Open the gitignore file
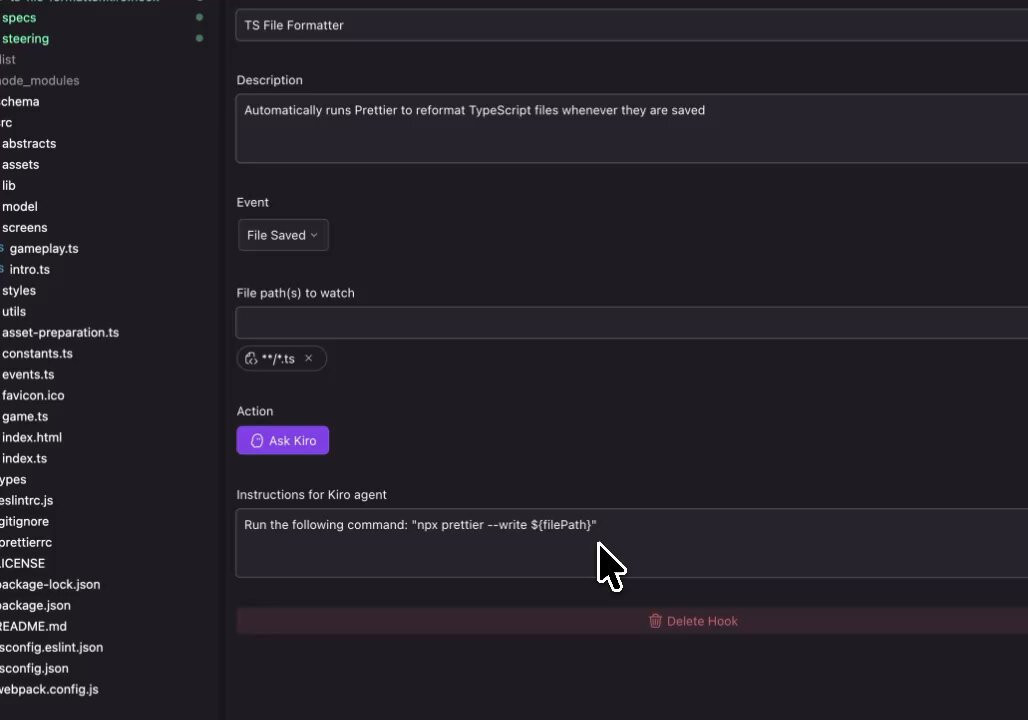This screenshot has width=1028, height=720. (x=24, y=521)
